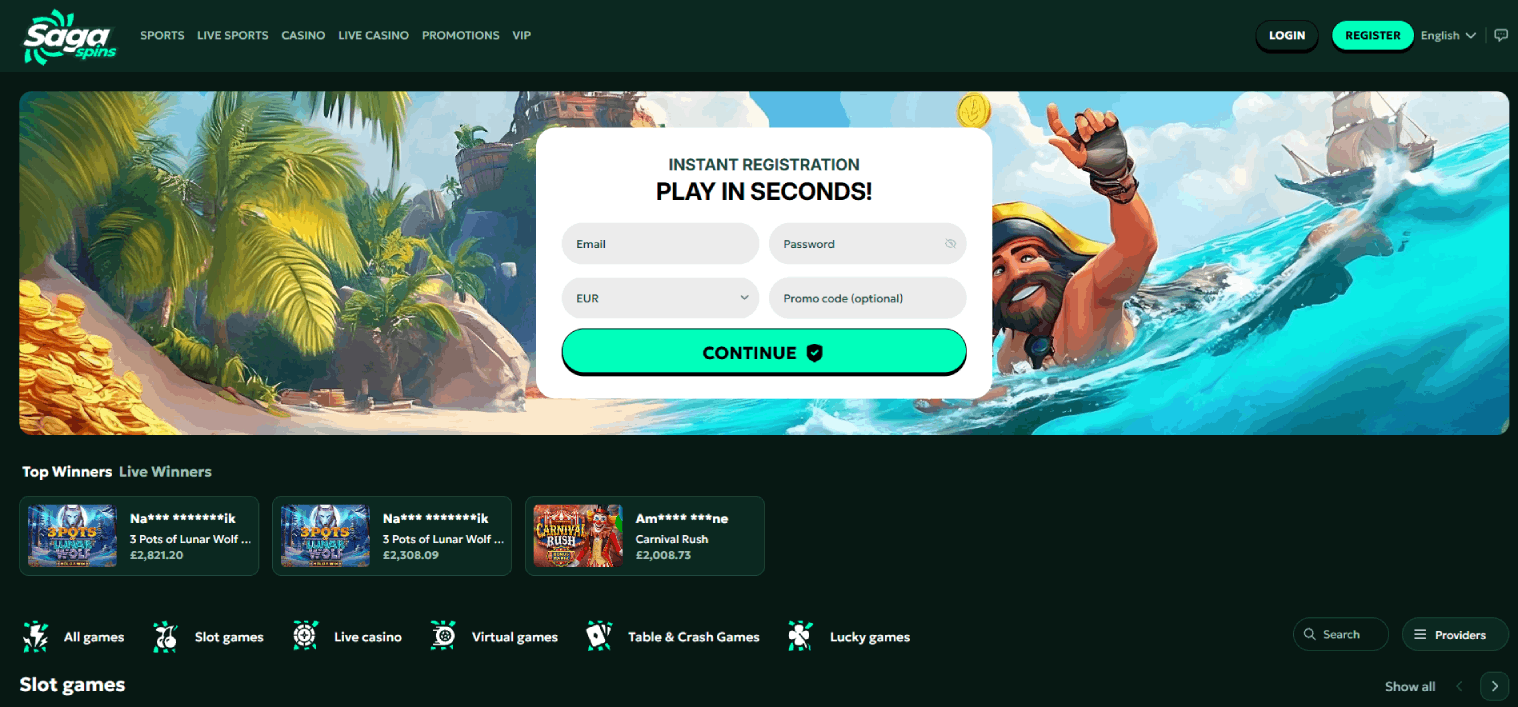Click the Saga Spins logo

coord(68,36)
